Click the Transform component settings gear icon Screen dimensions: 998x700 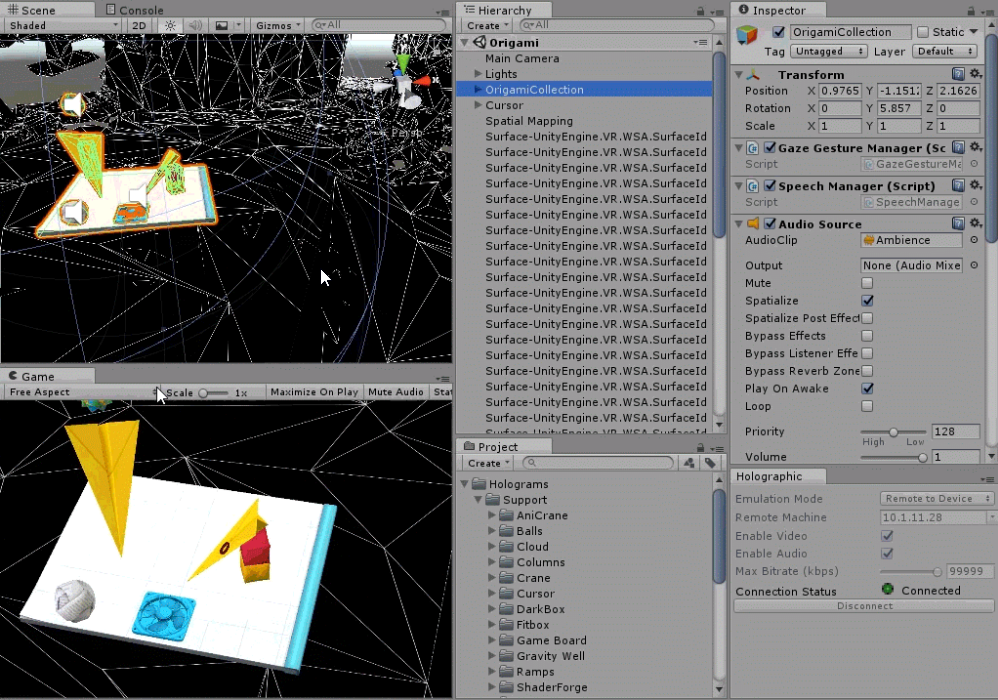coord(973,74)
